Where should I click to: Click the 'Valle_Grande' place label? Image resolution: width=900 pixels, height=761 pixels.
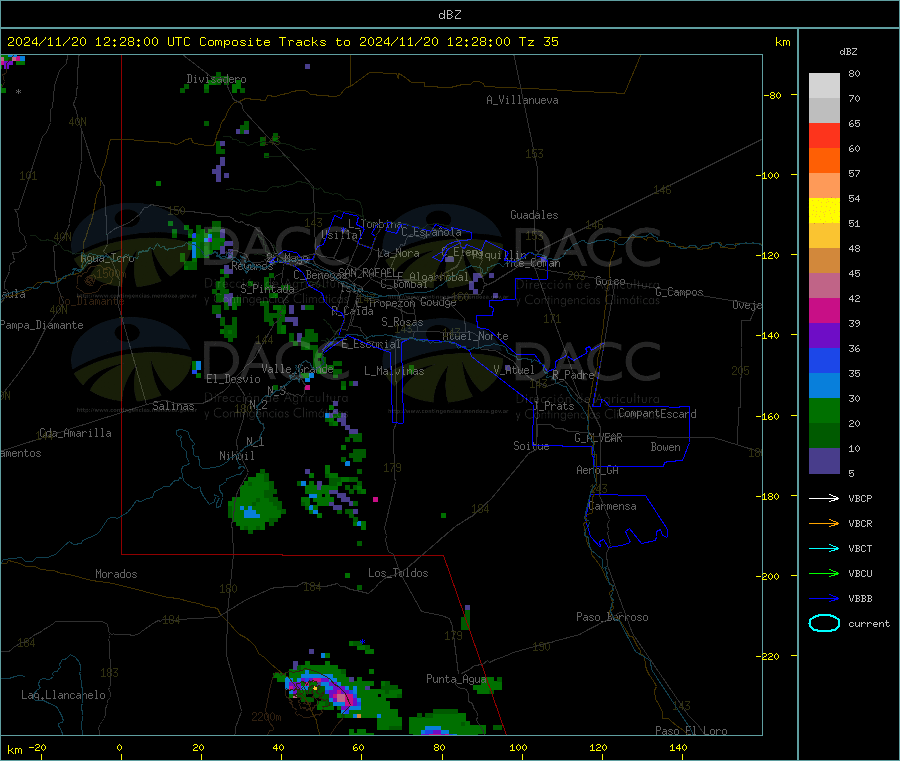(x=297, y=368)
